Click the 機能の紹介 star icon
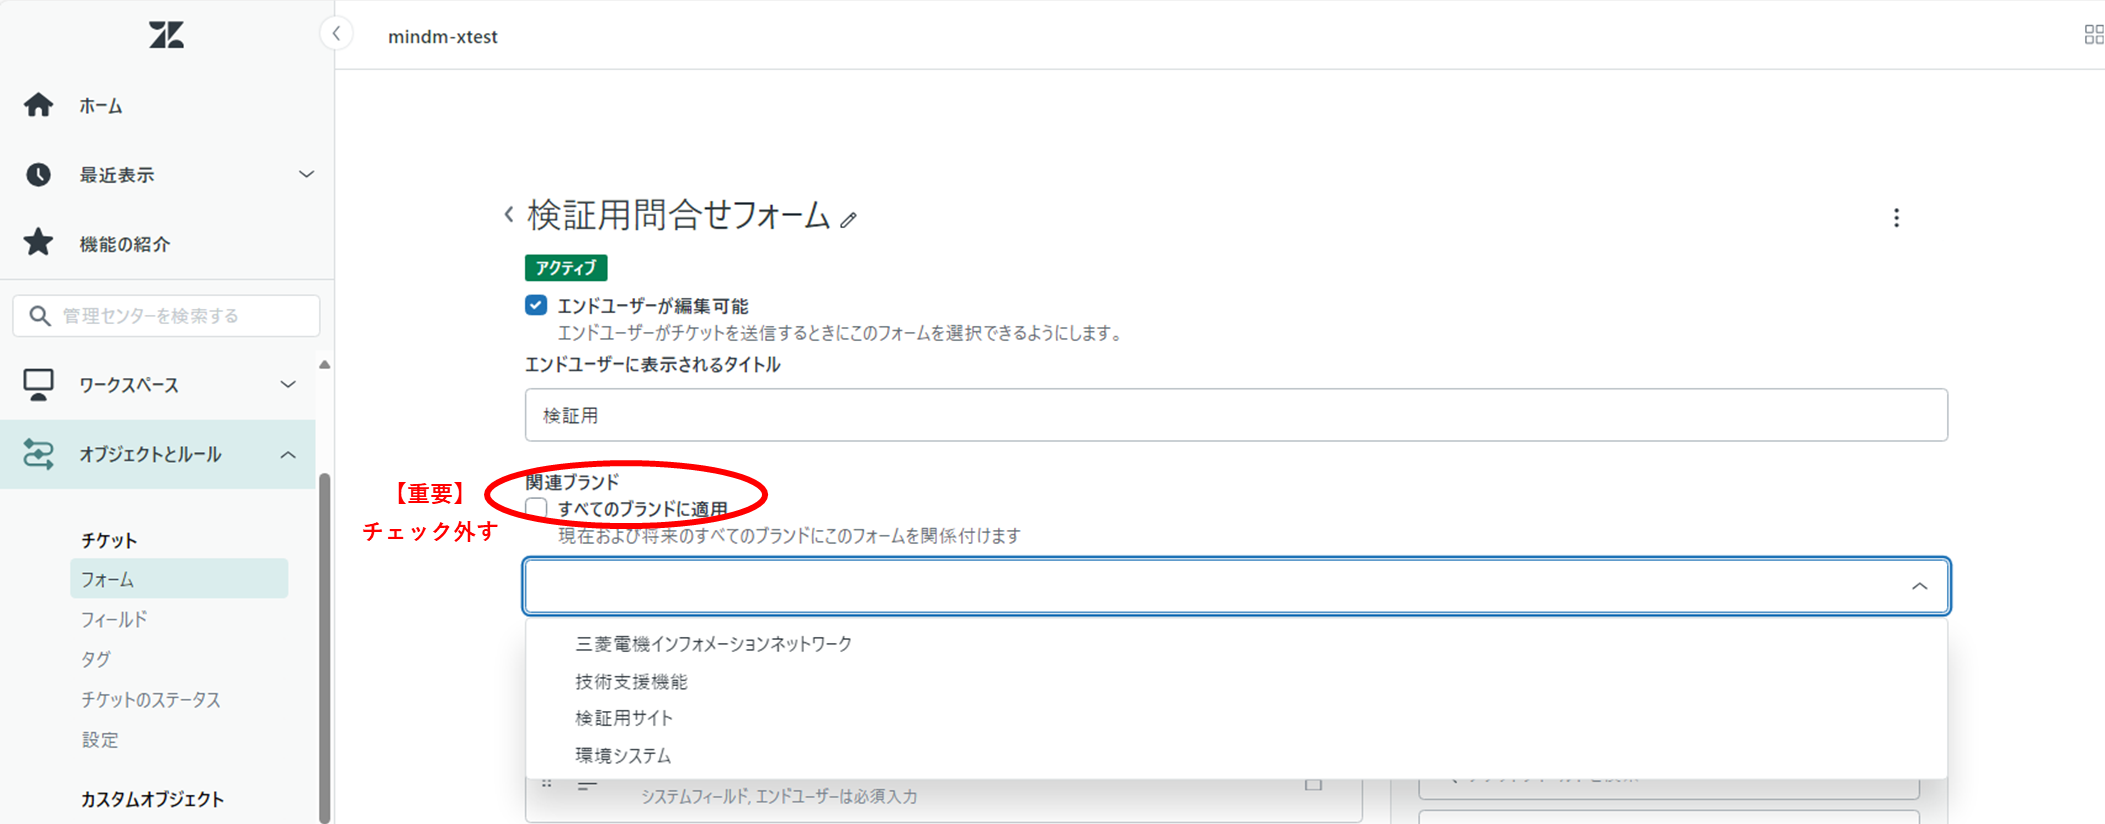The width and height of the screenshot is (2105, 824). click(x=39, y=243)
